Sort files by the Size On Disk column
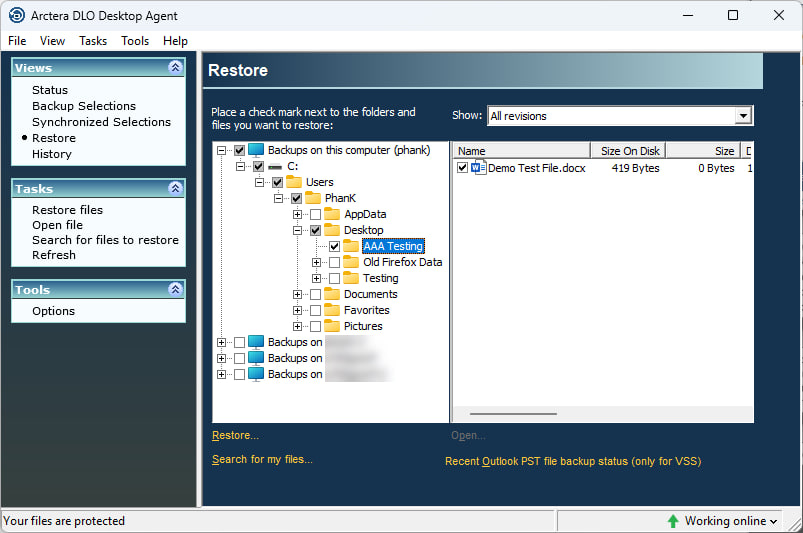803x533 pixels. click(629, 151)
